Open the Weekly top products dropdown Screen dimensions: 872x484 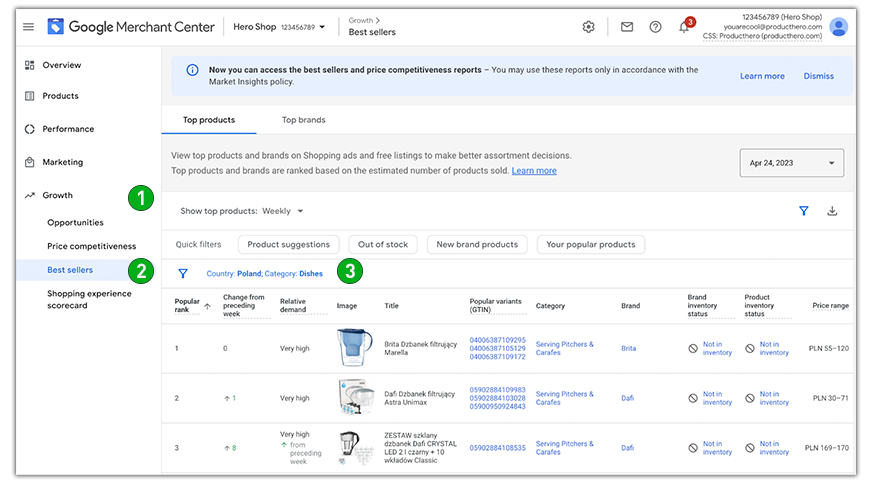click(x=283, y=211)
